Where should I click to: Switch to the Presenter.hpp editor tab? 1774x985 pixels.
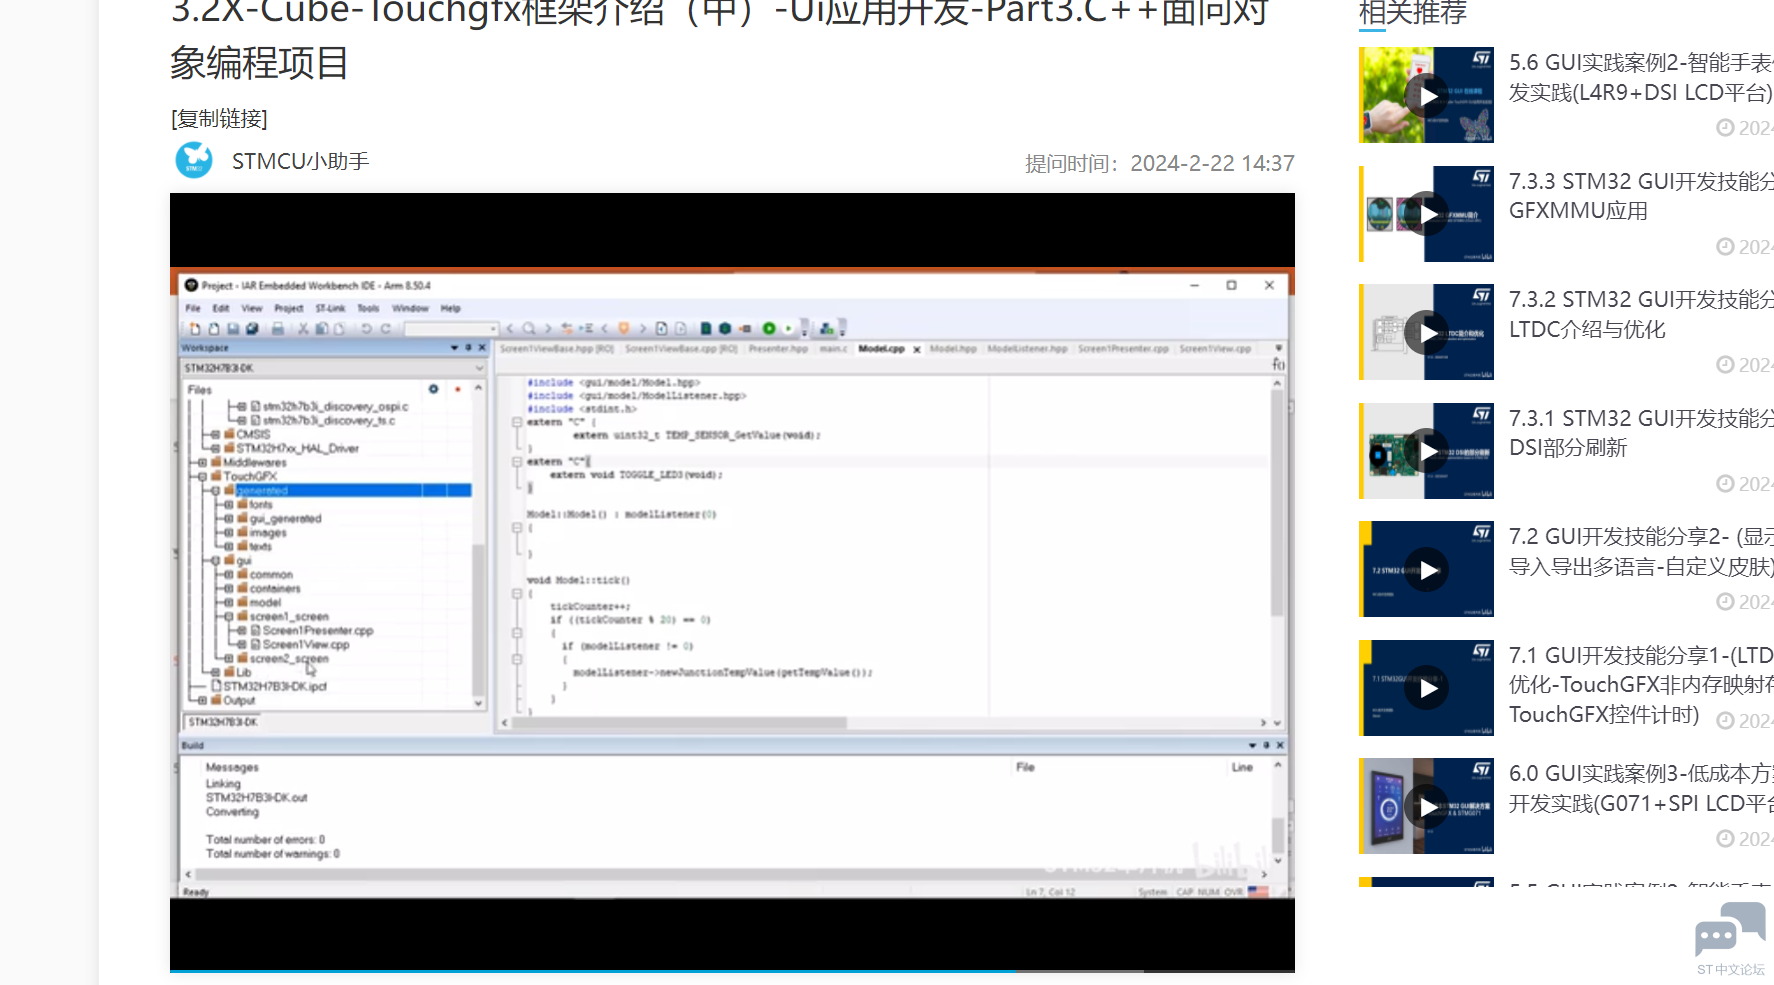(778, 349)
